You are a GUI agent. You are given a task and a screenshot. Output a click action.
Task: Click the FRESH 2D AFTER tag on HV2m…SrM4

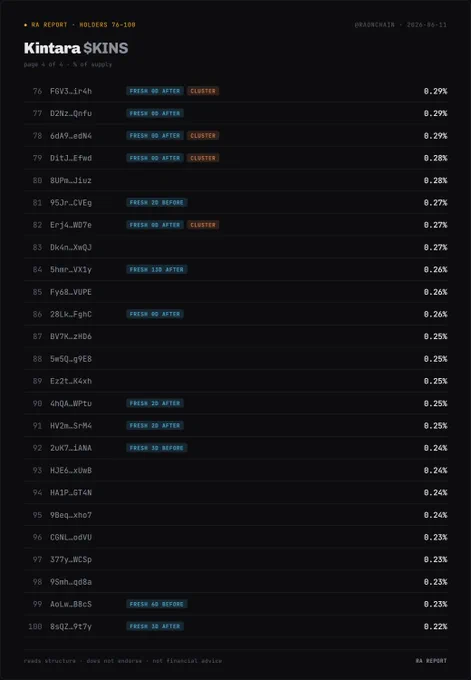155,425
